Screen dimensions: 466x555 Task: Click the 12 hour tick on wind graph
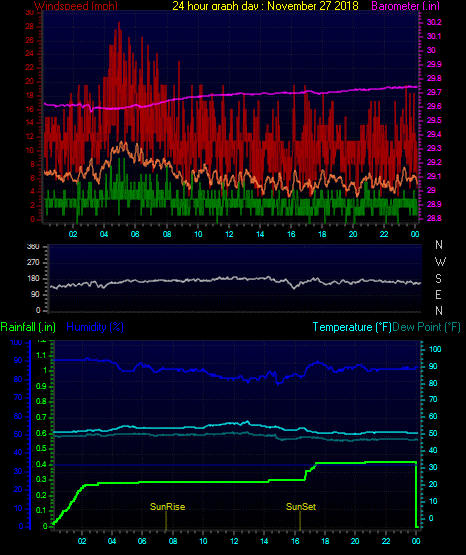(x=229, y=234)
